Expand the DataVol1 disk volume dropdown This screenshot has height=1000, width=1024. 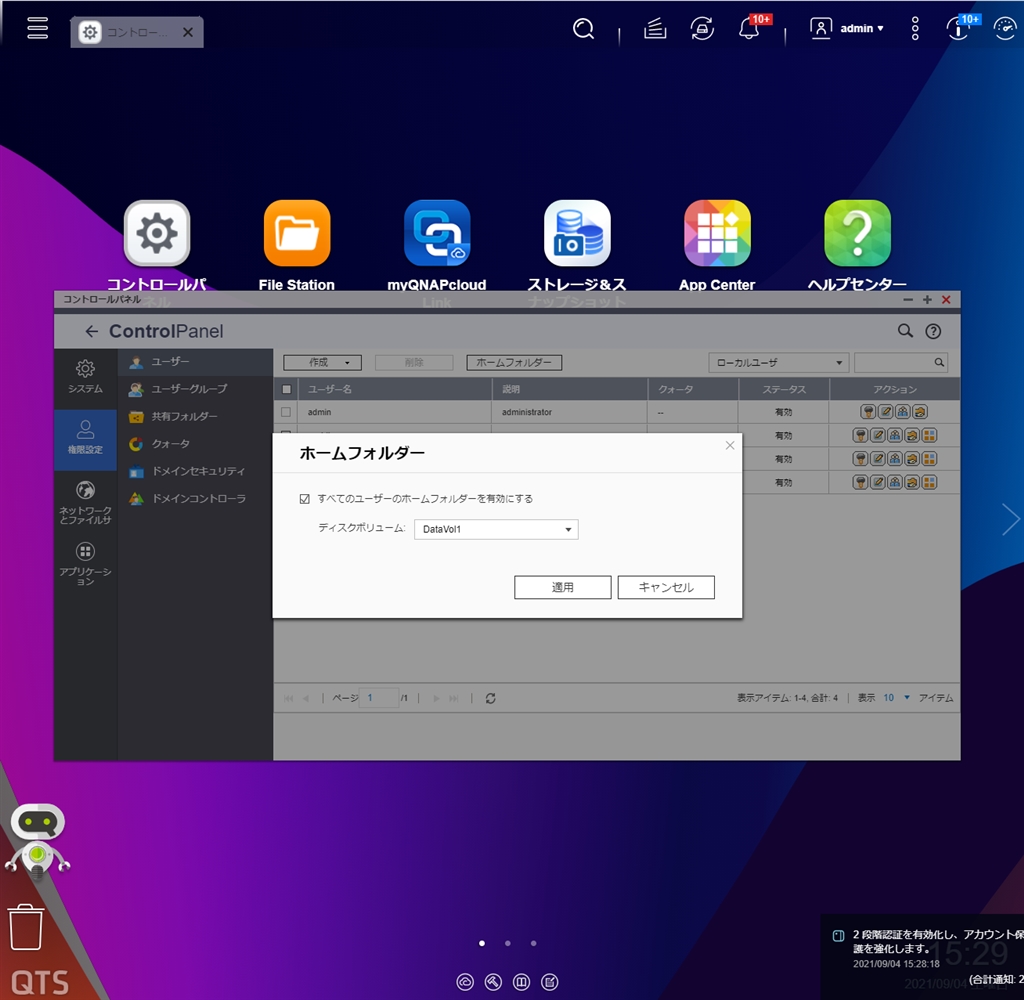496,529
